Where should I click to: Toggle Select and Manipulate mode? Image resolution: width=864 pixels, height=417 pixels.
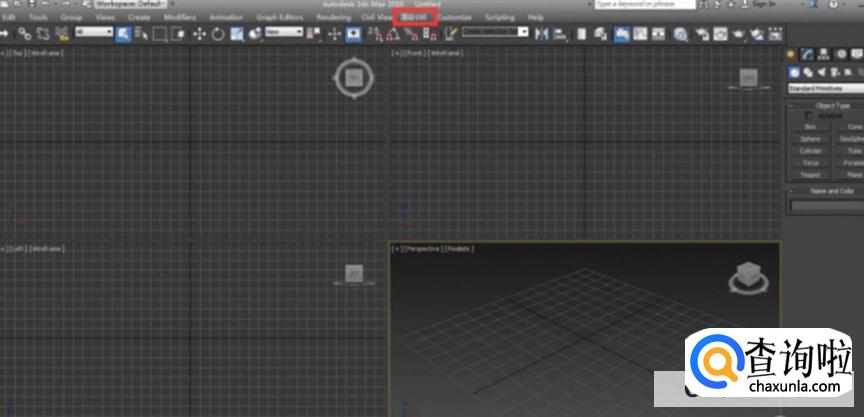click(x=334, y=34)
